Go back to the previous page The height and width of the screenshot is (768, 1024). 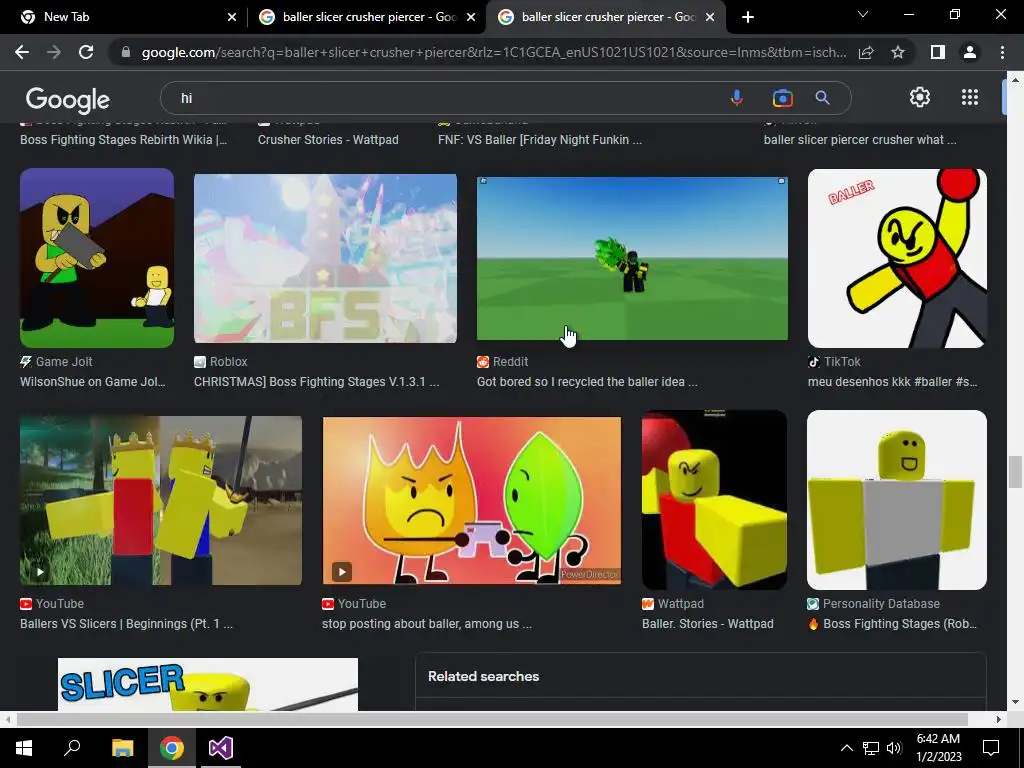(22, 52)
